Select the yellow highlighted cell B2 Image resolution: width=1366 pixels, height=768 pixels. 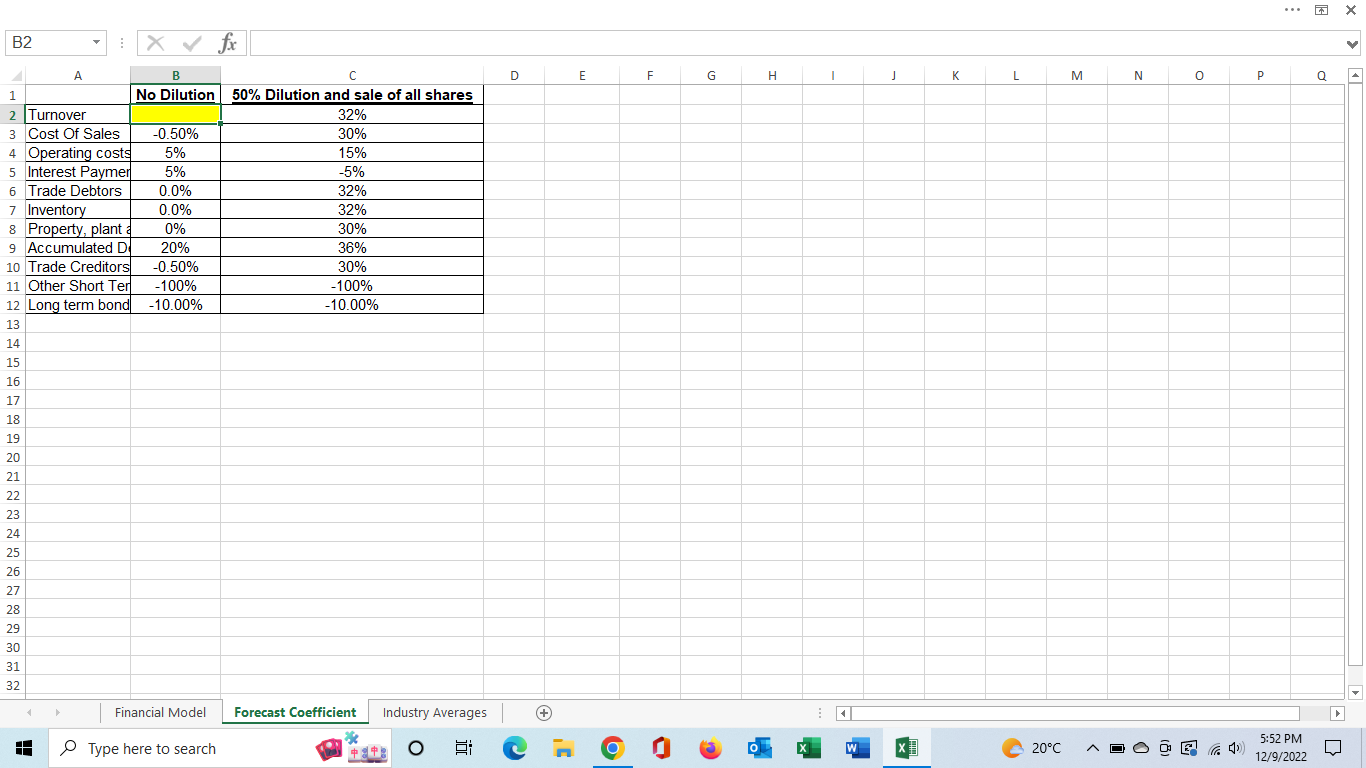pyautogui.click(x=175, y=115)
